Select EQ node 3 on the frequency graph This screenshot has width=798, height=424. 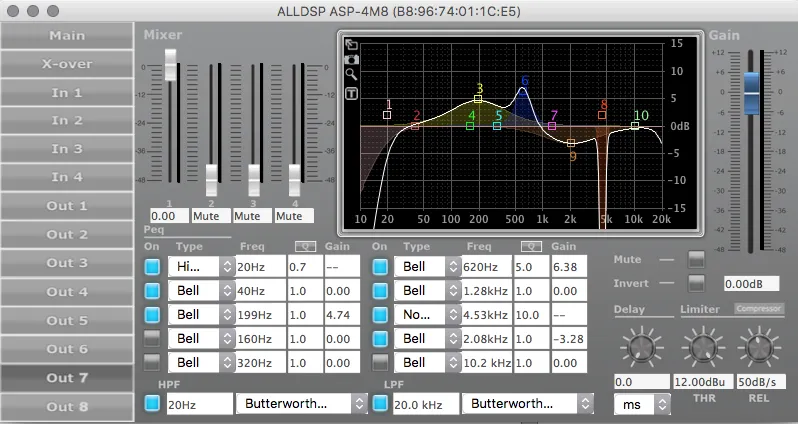[478, 99]
